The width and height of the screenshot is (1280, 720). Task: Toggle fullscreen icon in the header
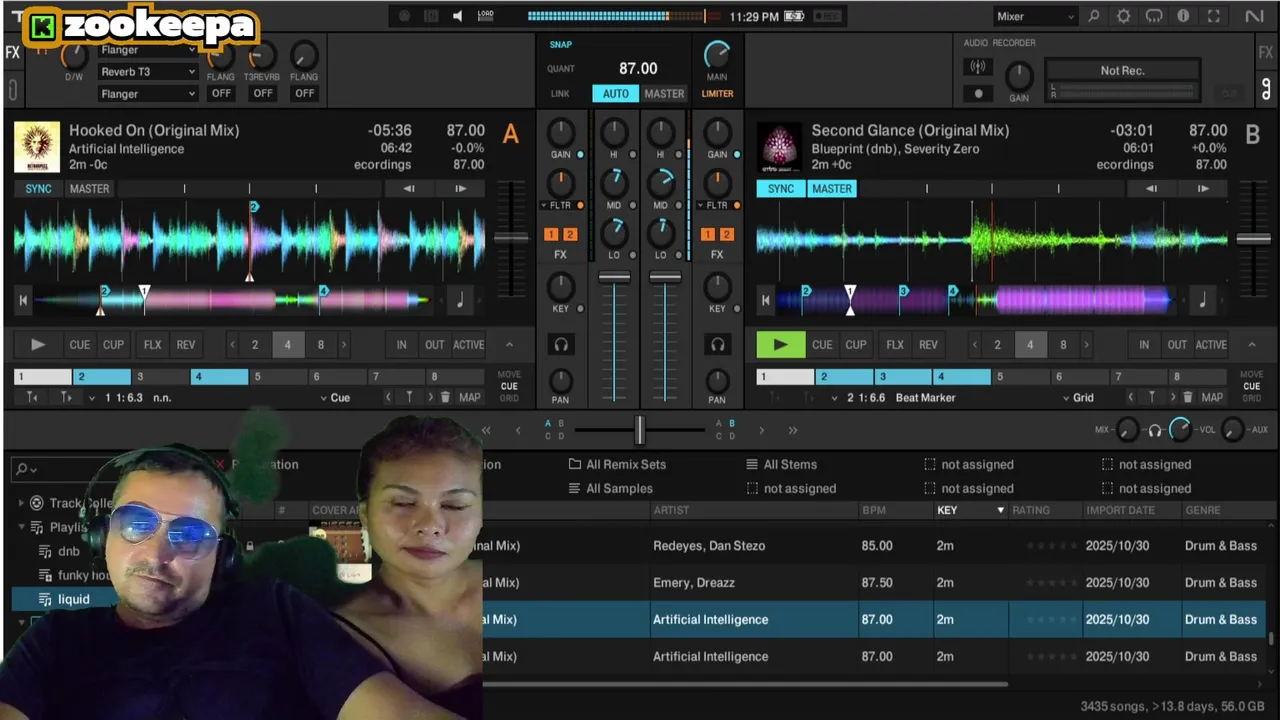[x=1214, y=16]
